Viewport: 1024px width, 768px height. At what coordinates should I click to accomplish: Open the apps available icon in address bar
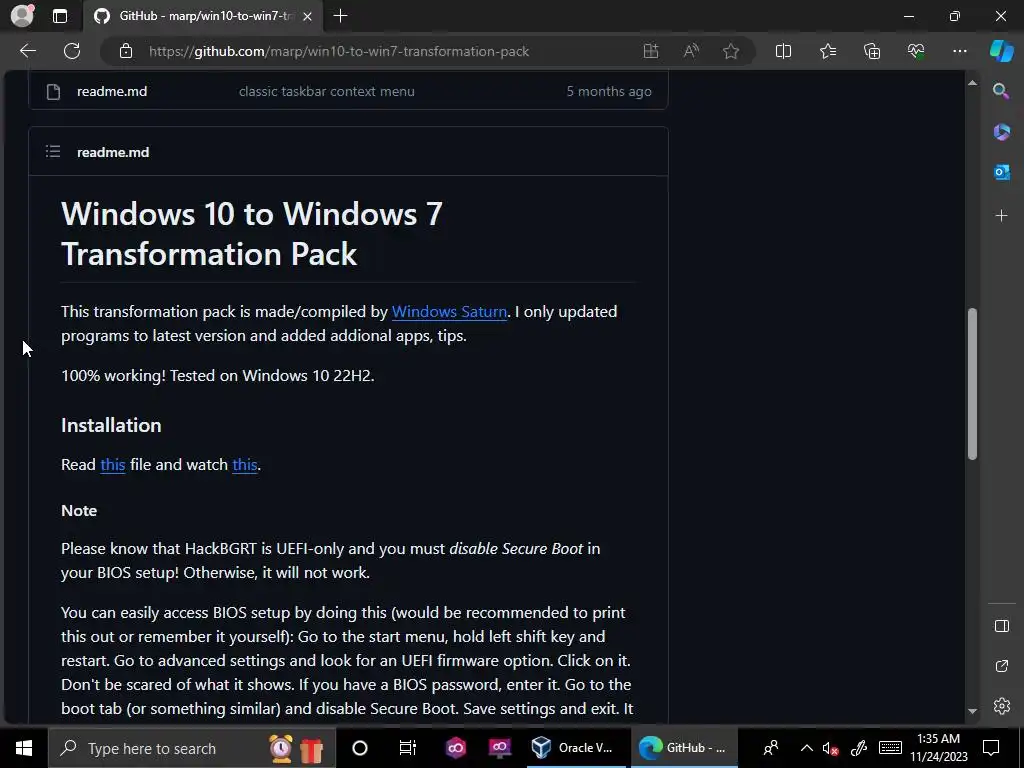[650, 51]
